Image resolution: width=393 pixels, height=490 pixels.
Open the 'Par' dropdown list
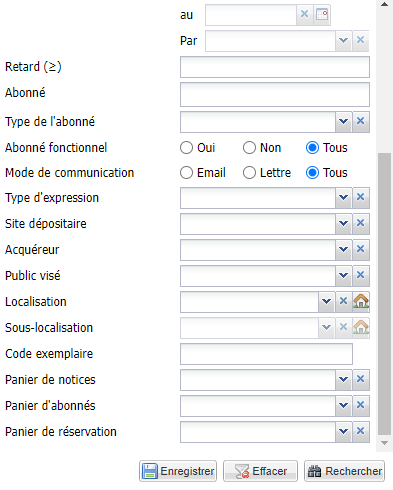pyautogui.click(x=343, y=40)
